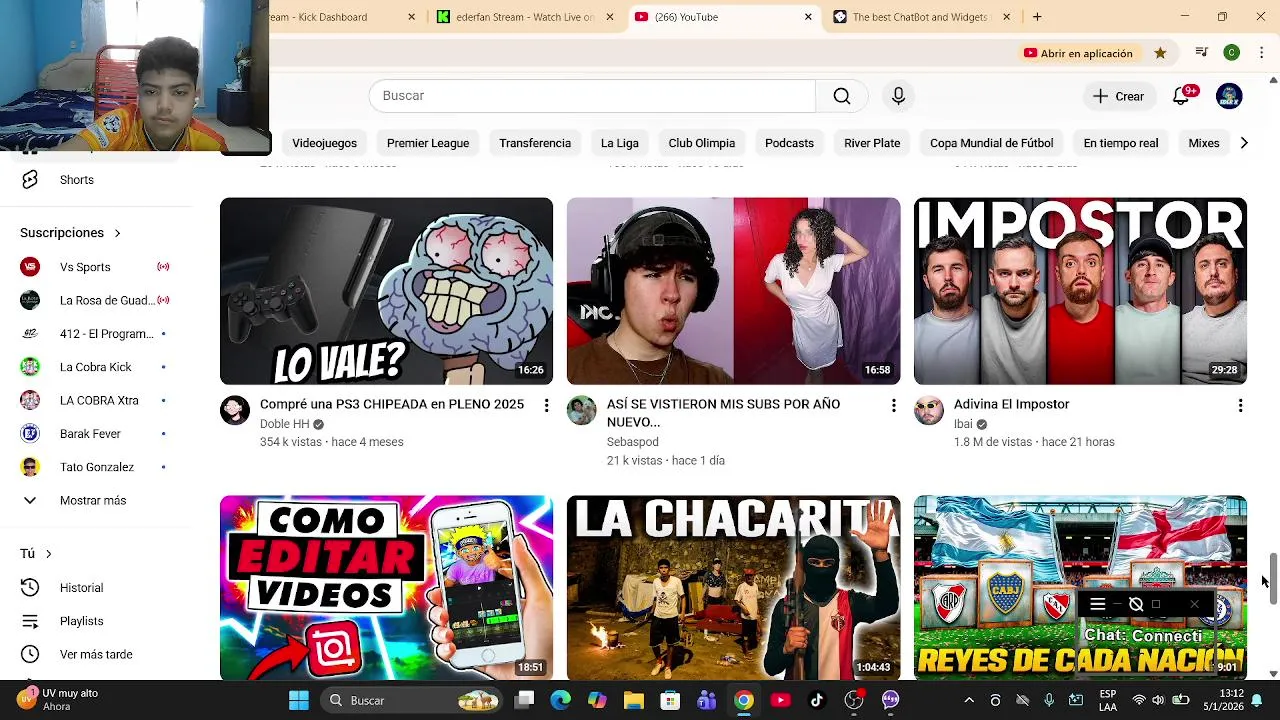Open Ver más tarde list
Viewport: 1280px width, 720px height.
pos(96,654)
